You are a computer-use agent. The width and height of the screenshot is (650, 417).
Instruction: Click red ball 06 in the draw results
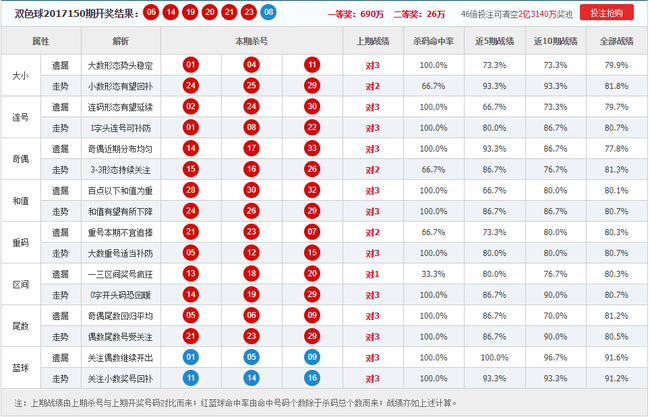[151, 12]
